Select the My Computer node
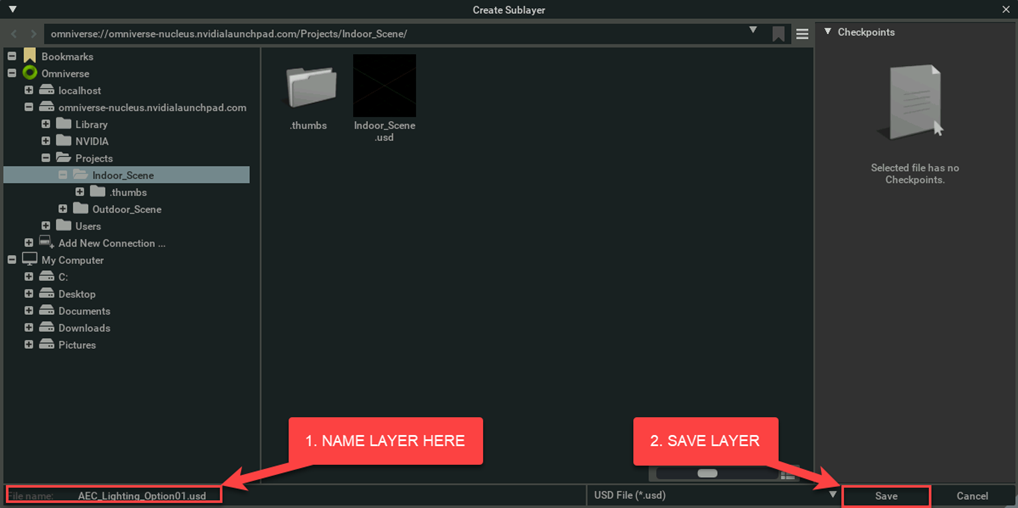The height and width of the screenshot is (508, 1018). pyautogui.click(x=72, y=260)
